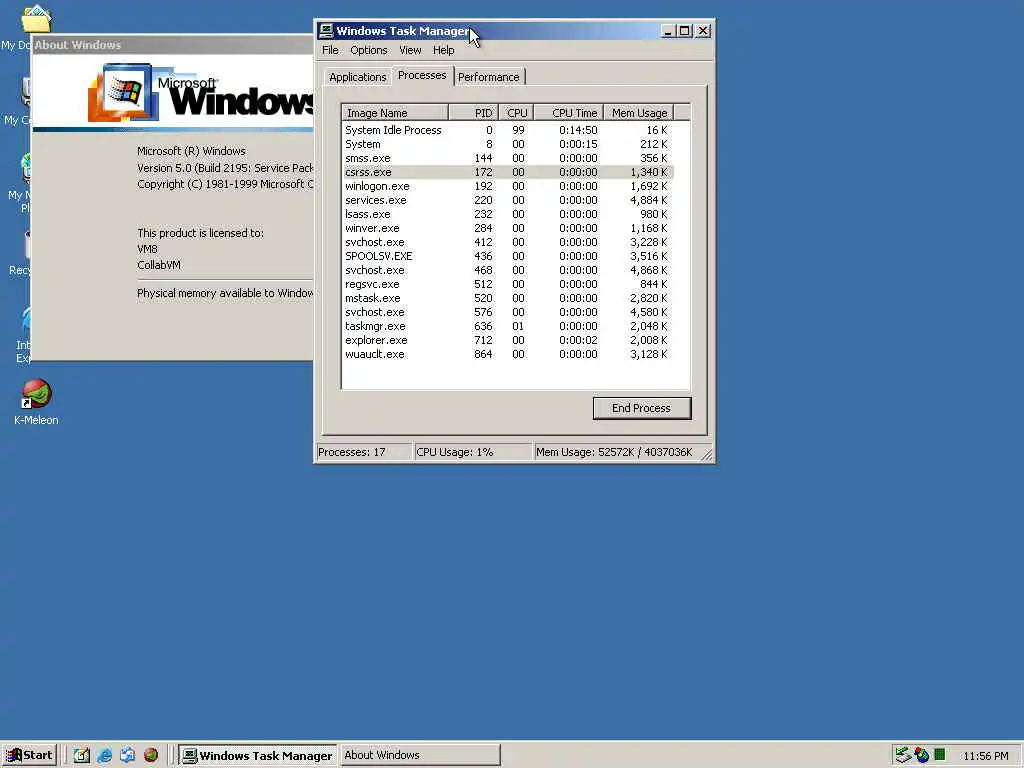This screenshot has width=1024, height=768.
Task: Select lsass.exe process
Action: pos(507,214)
